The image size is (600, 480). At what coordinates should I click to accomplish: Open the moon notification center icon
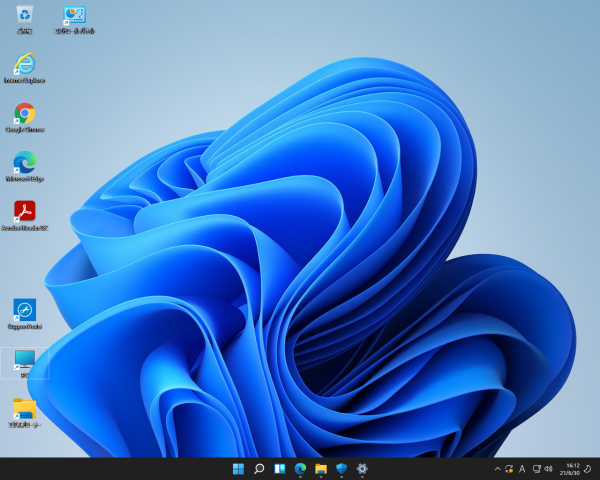(587, 469)
